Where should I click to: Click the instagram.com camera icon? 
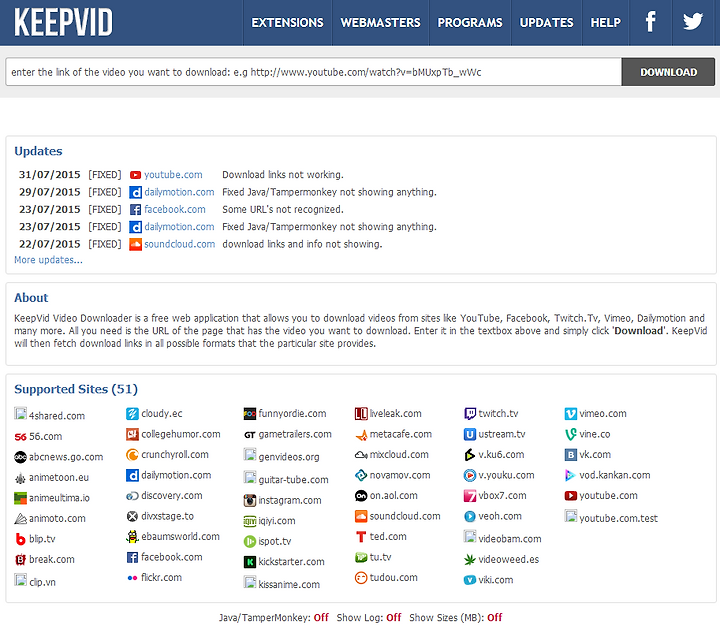(249, 500)
